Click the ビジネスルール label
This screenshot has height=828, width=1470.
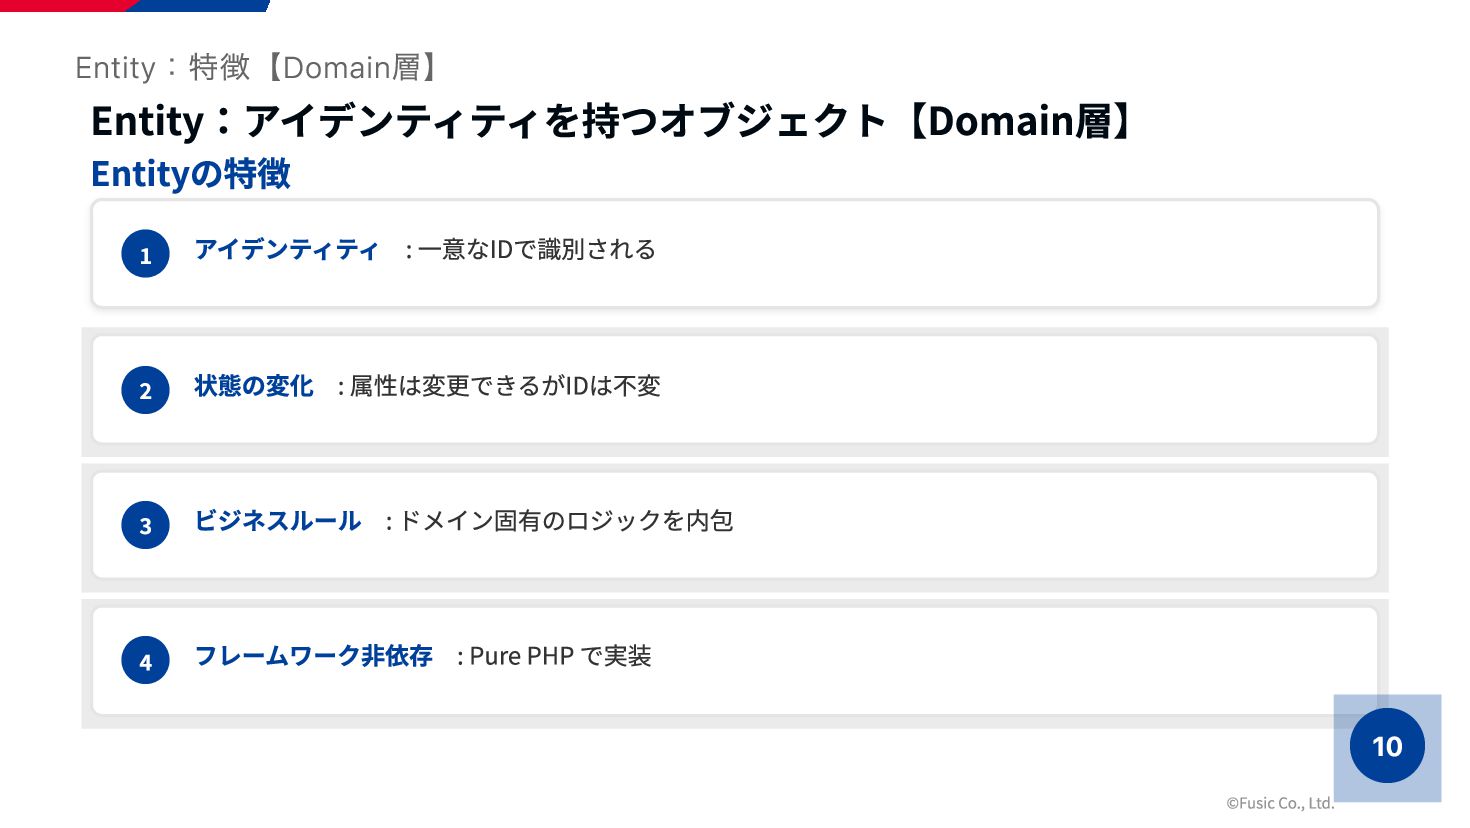click(x=277, y=521)
